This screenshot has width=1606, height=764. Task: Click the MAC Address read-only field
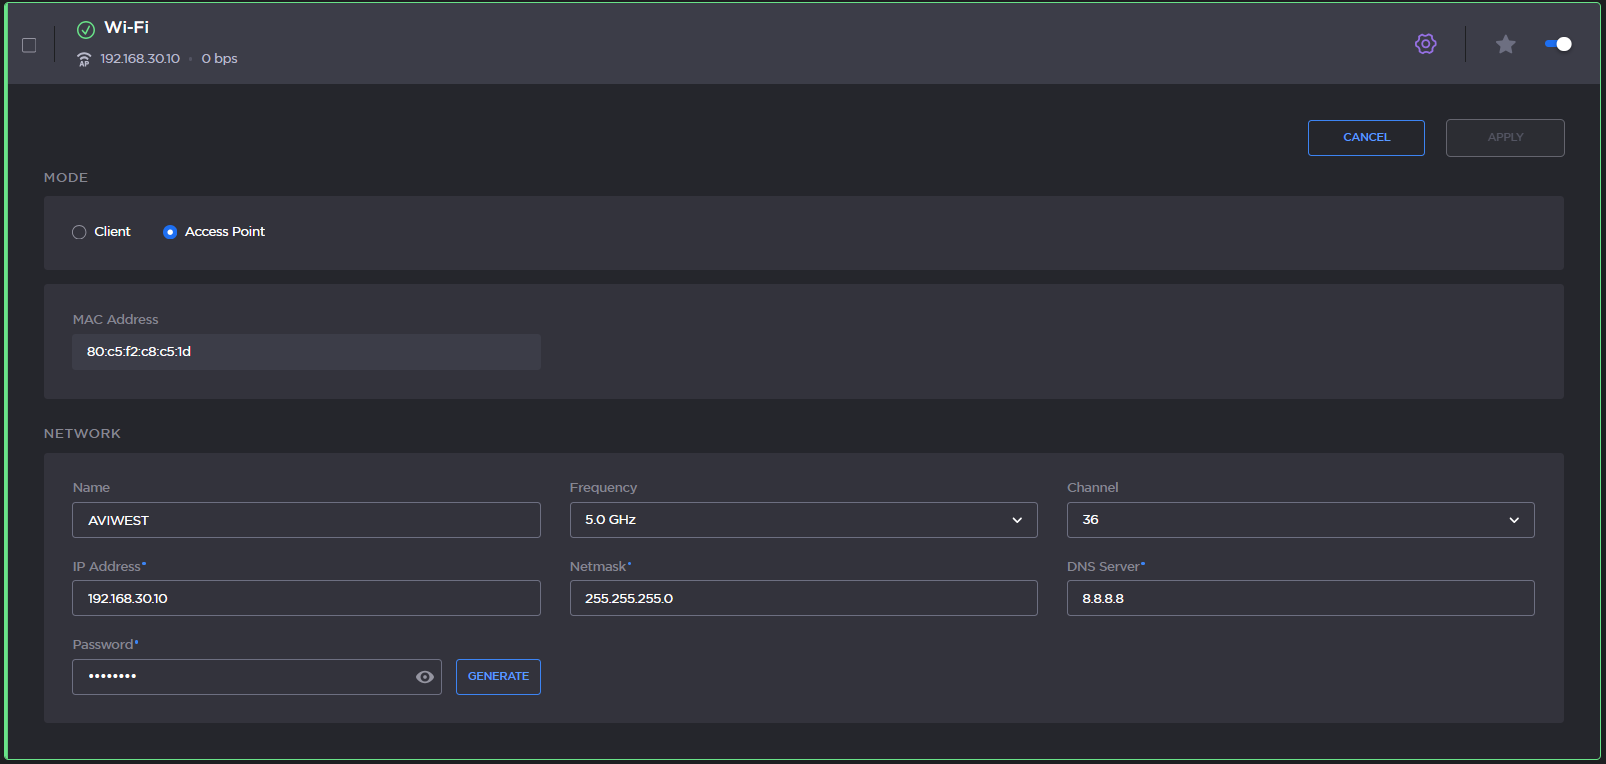pyautogui.click(x=306, y=352)
